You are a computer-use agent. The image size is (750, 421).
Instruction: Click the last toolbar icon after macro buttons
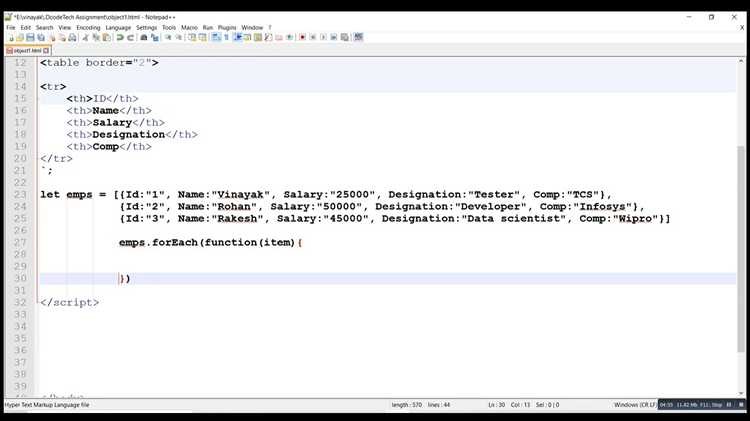(358, 37)
